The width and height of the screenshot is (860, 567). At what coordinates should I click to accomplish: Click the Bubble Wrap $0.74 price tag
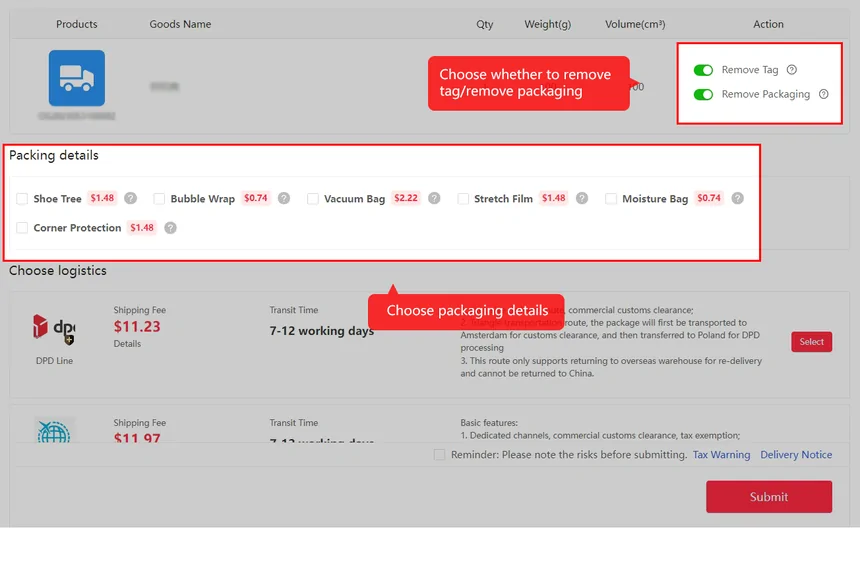pyautogui.click(x=256, y=198)
